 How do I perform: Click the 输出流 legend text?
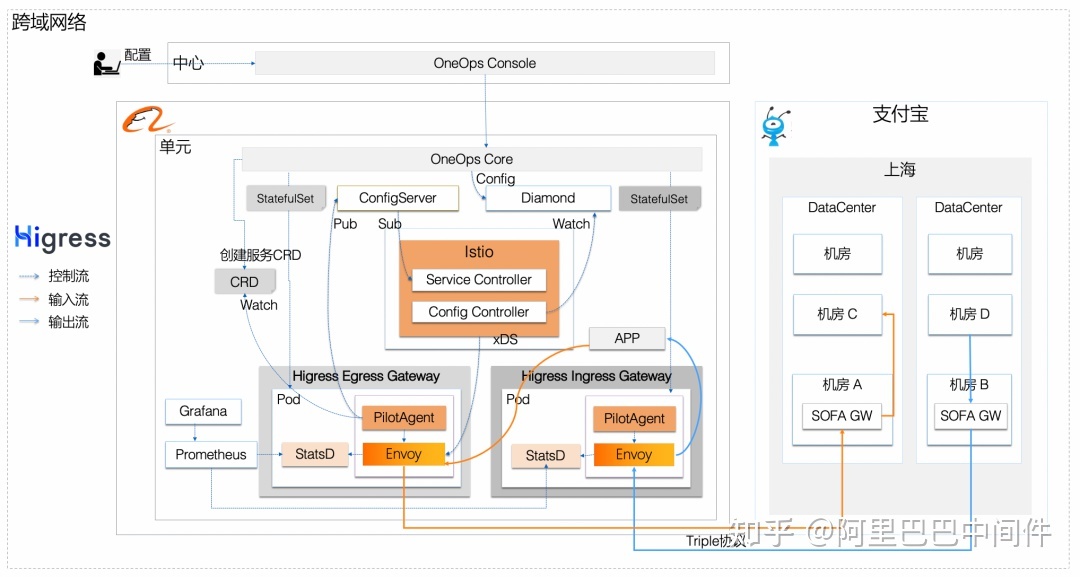(x=68, y=322)
